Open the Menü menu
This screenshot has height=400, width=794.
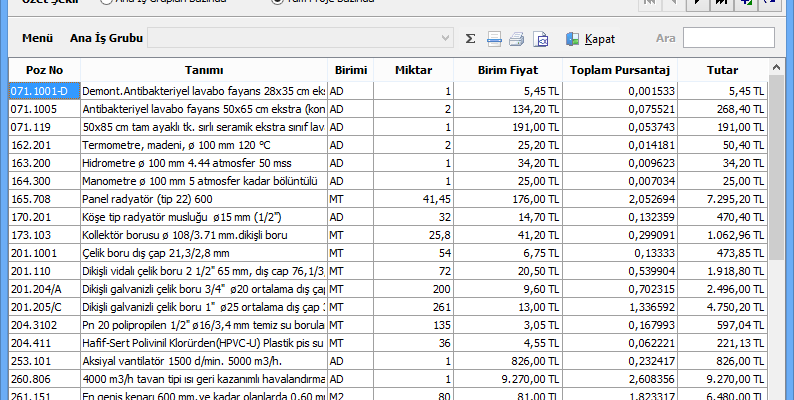37,39
